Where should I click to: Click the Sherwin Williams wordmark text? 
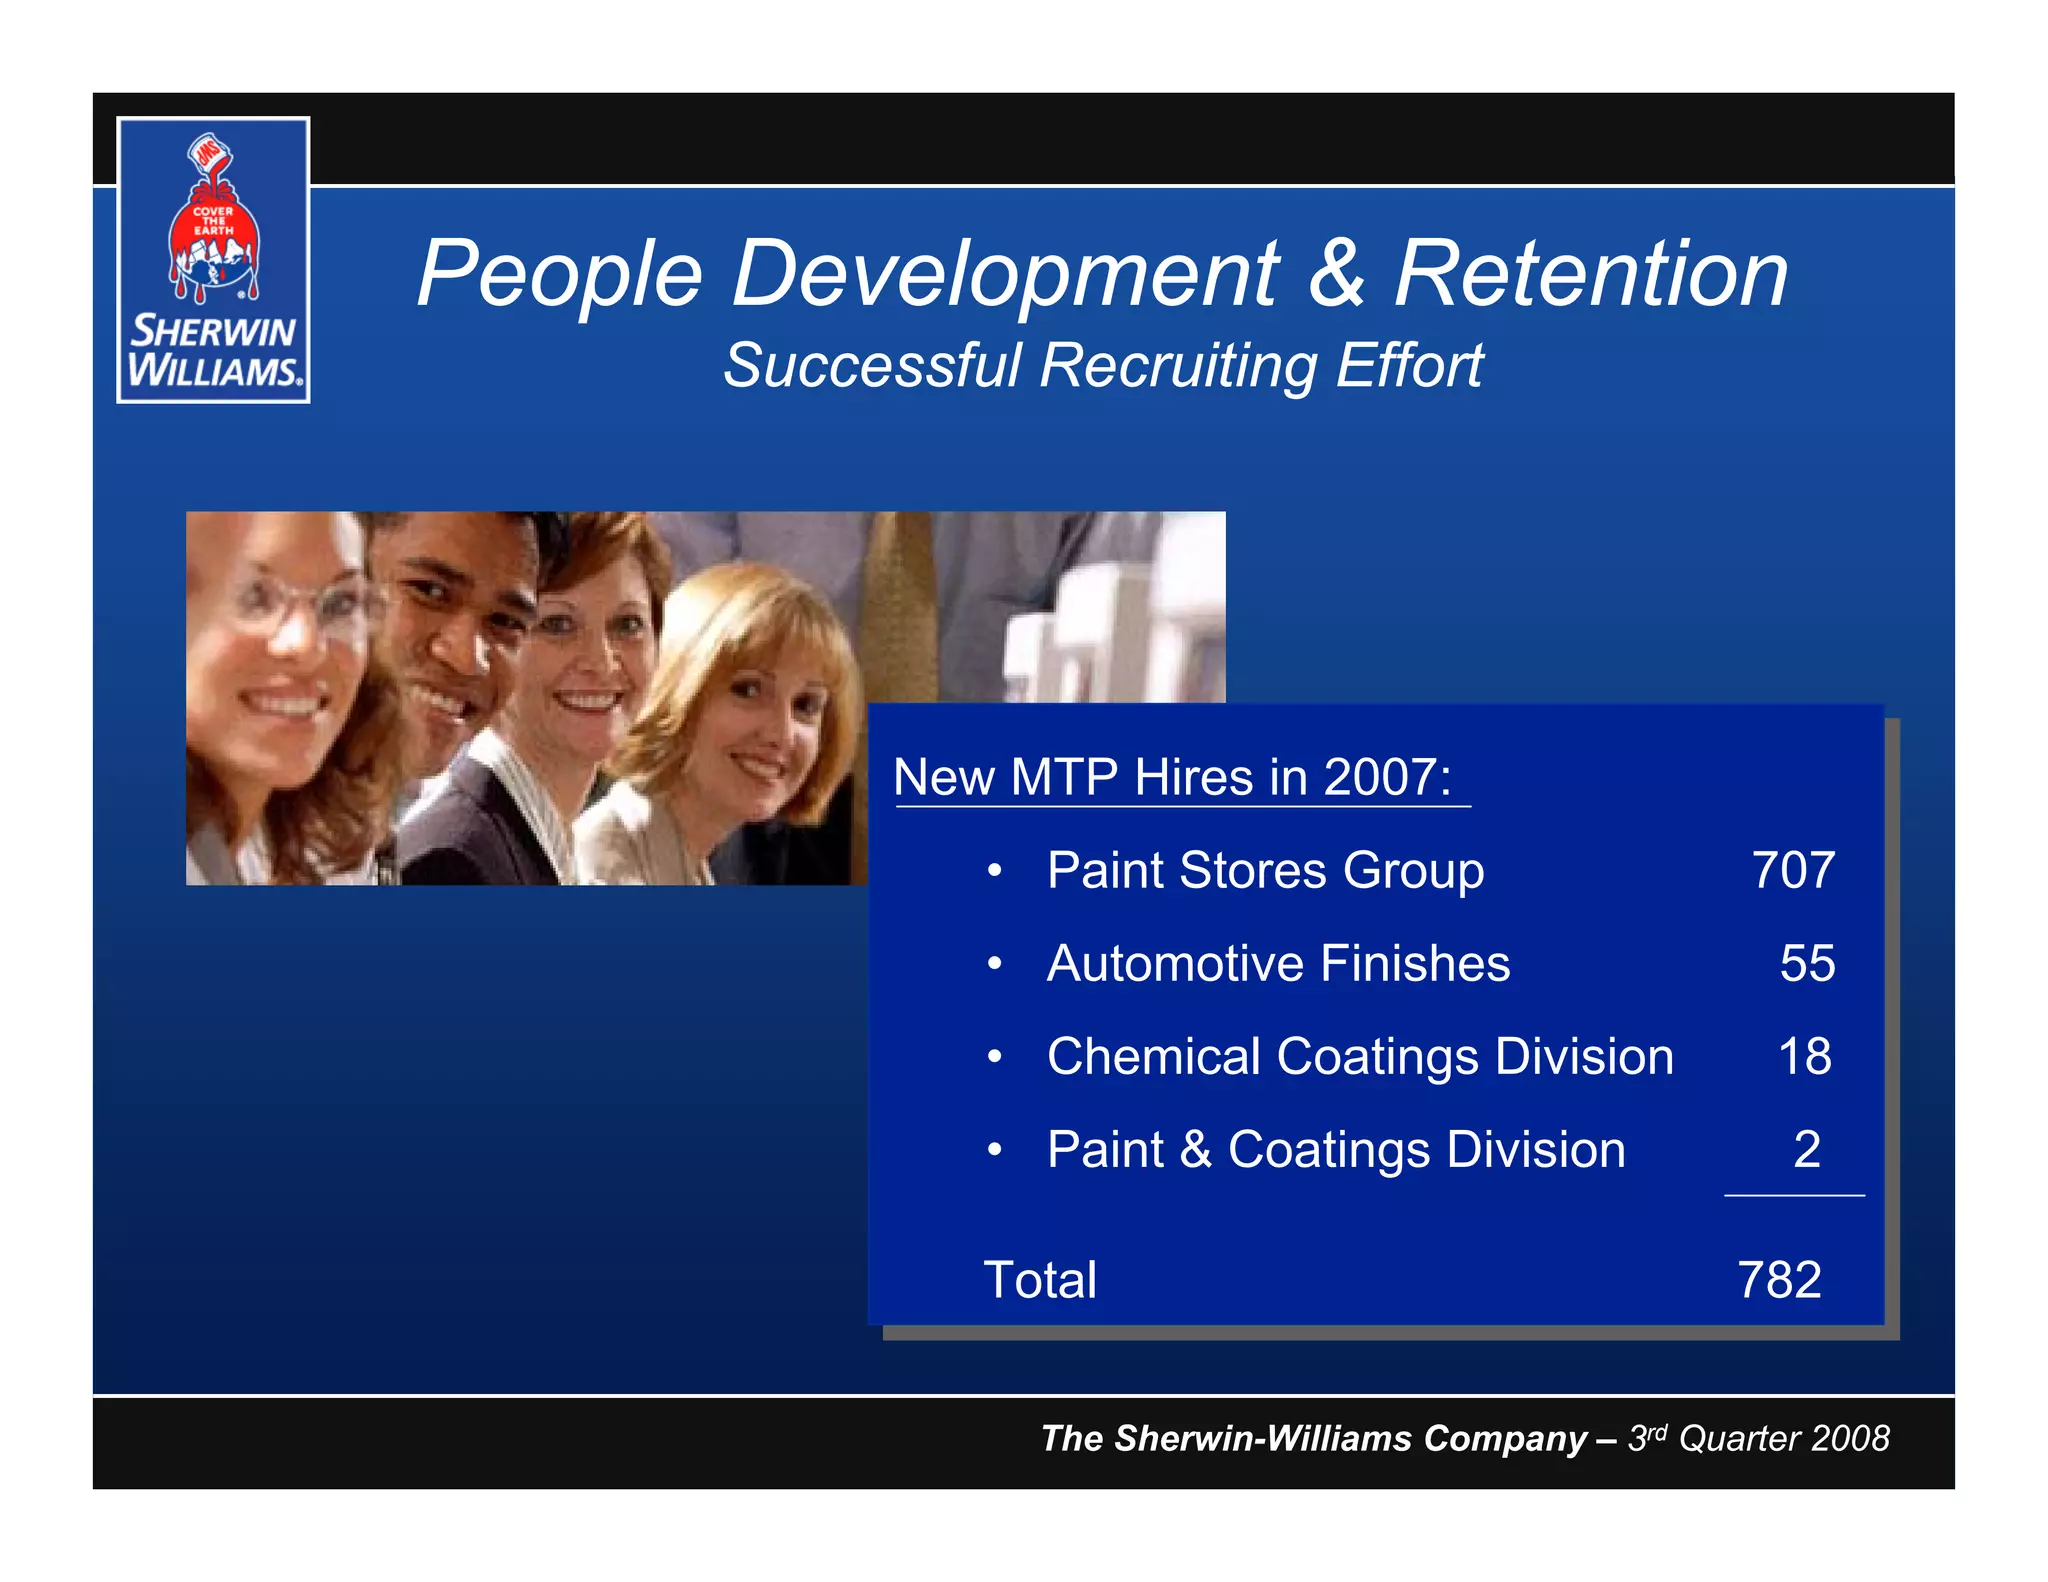click(x=214, y=351)
